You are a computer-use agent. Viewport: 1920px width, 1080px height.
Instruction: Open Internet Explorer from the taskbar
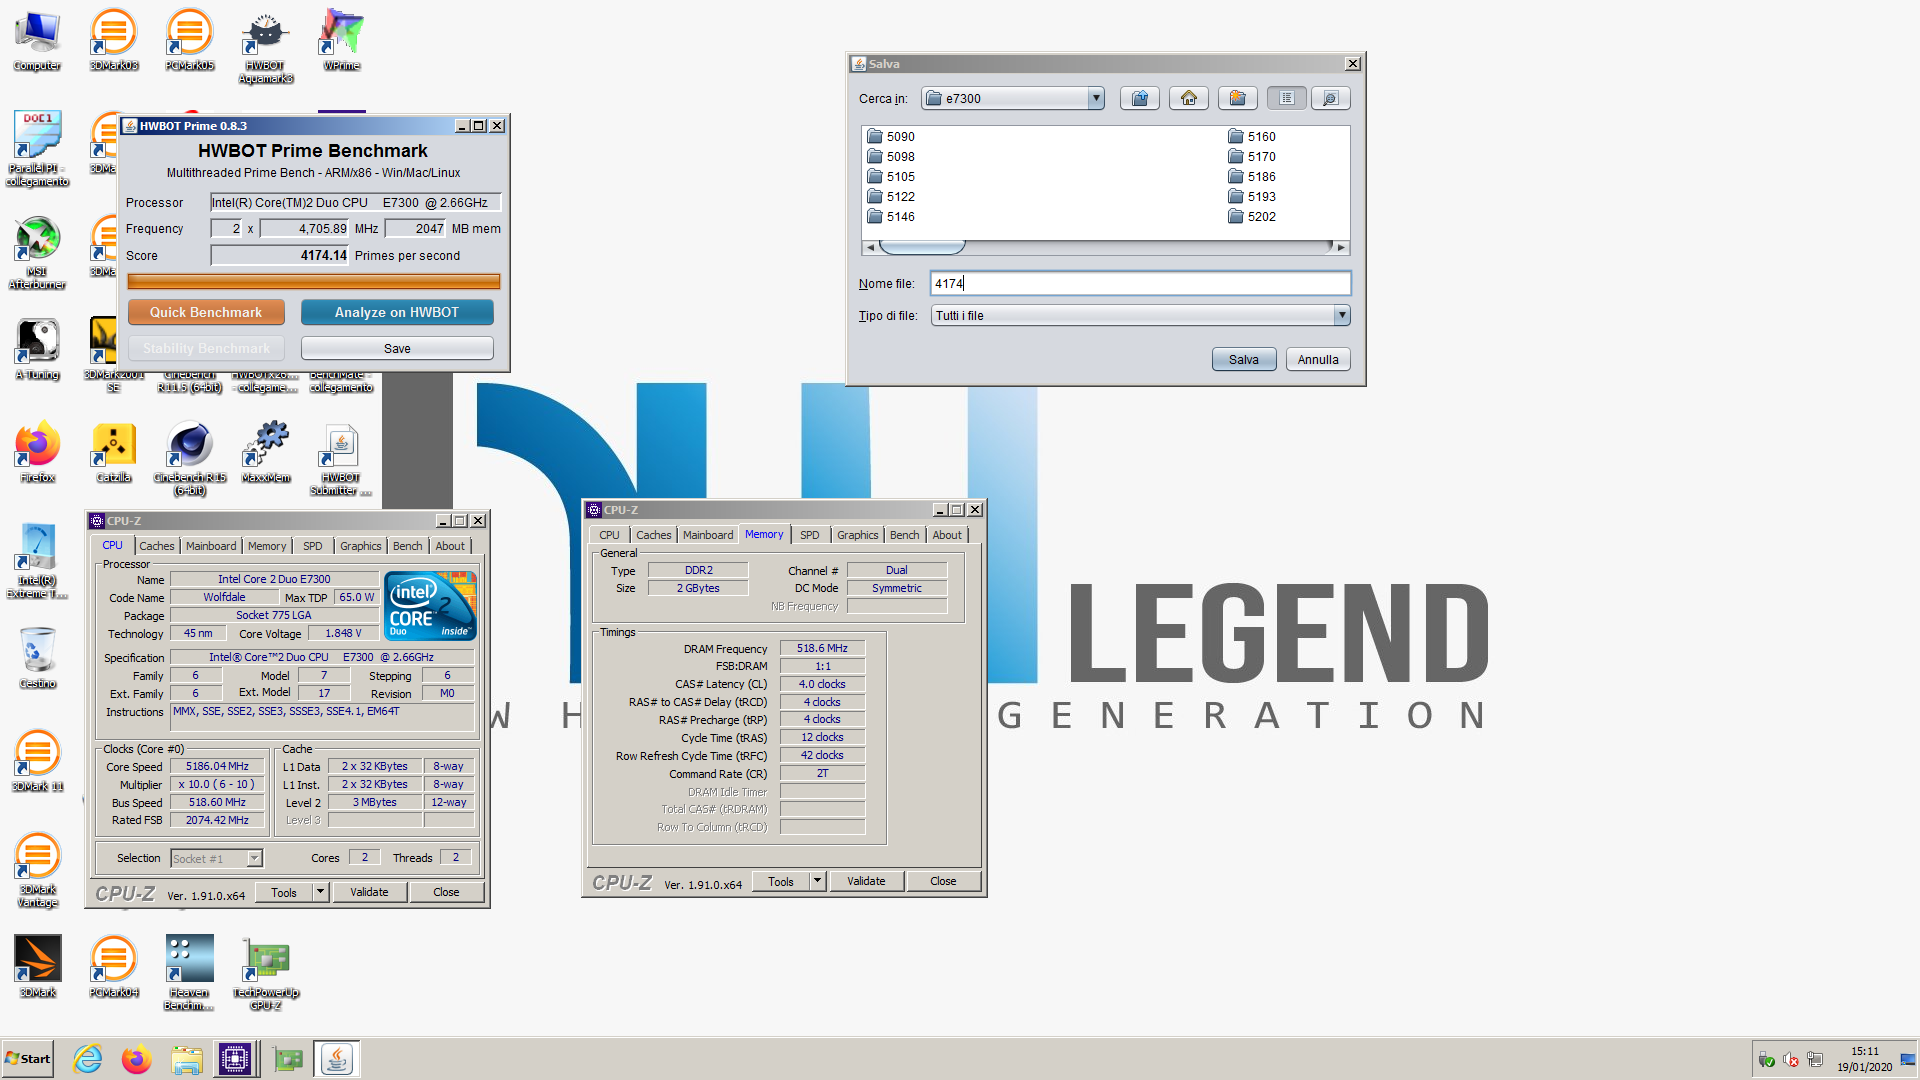pyautogui.click(x=88, y=1059)
